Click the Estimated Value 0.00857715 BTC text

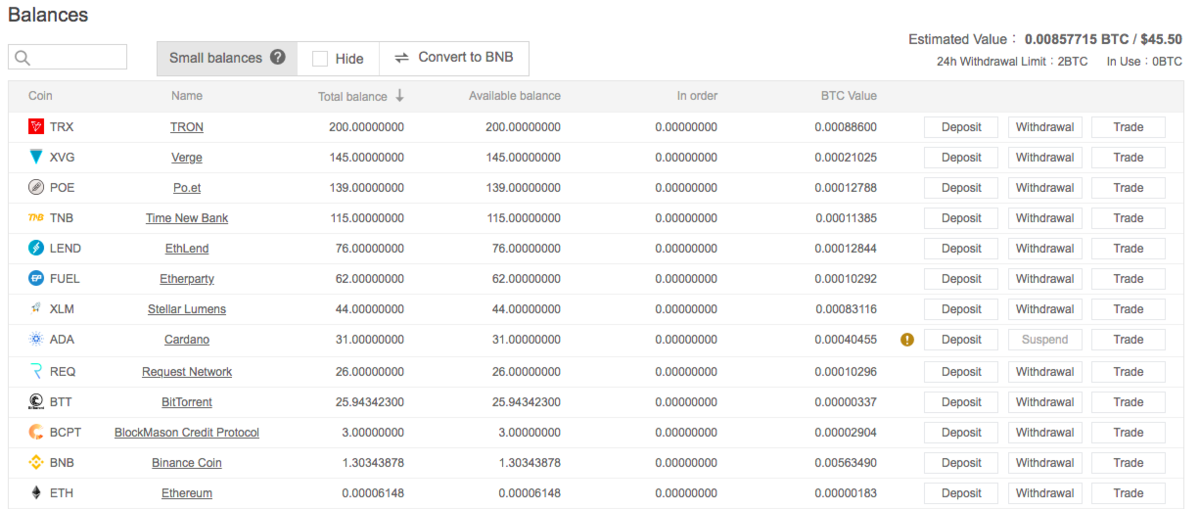click(x=1045, y=40)
